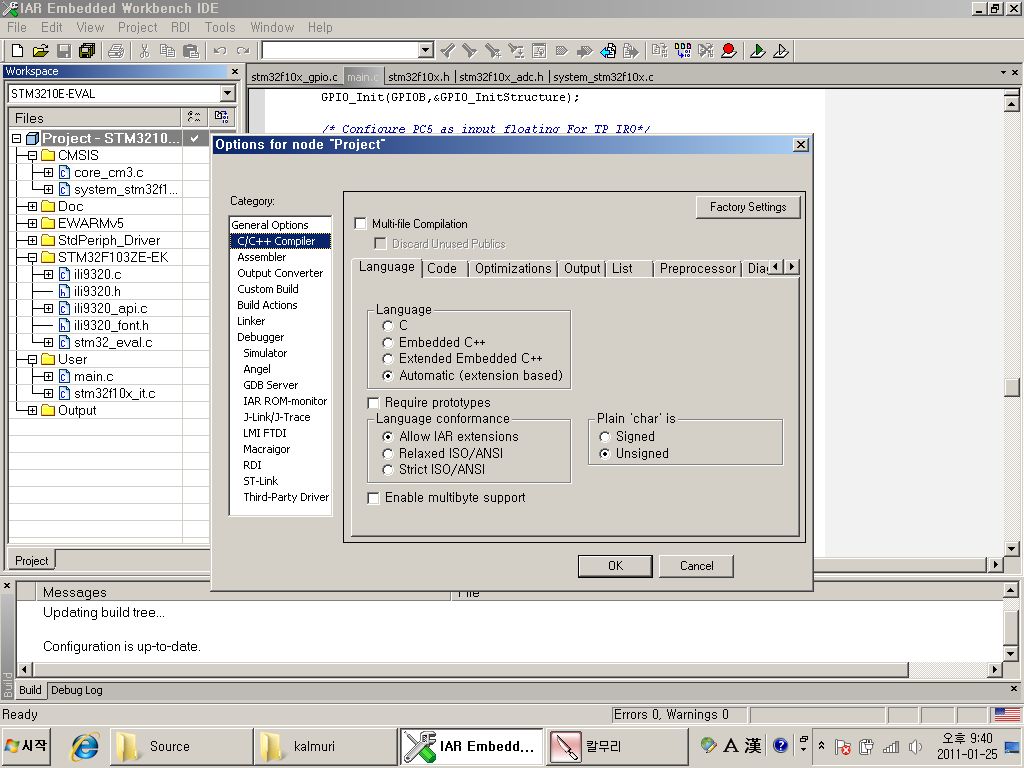Viewport: 1024px width, 768px height.
Task: Open the Project menu
Action: 137,27
